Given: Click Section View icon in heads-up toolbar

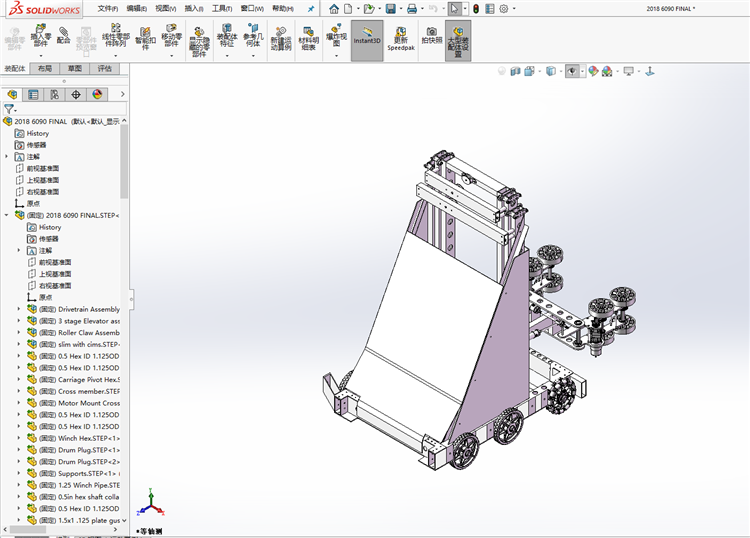Looking at the screenshot, I should (515, 72).
